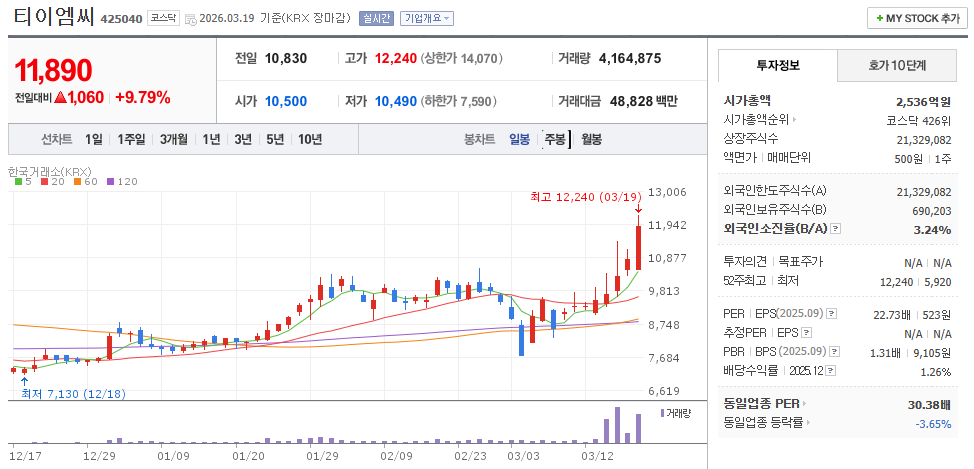Image resolution: width=974 pixels, height=469 pixels.
Task: Open help icon next to 배당수익률 2025.12
Action: pos(831,371)
